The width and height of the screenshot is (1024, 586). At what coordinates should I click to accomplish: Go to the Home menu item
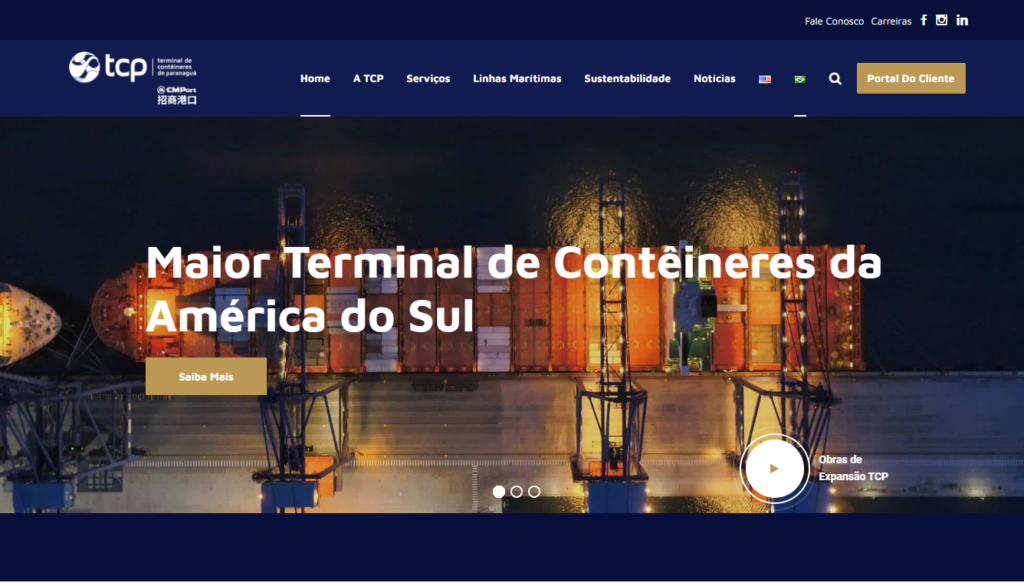[x=315, y=78]
